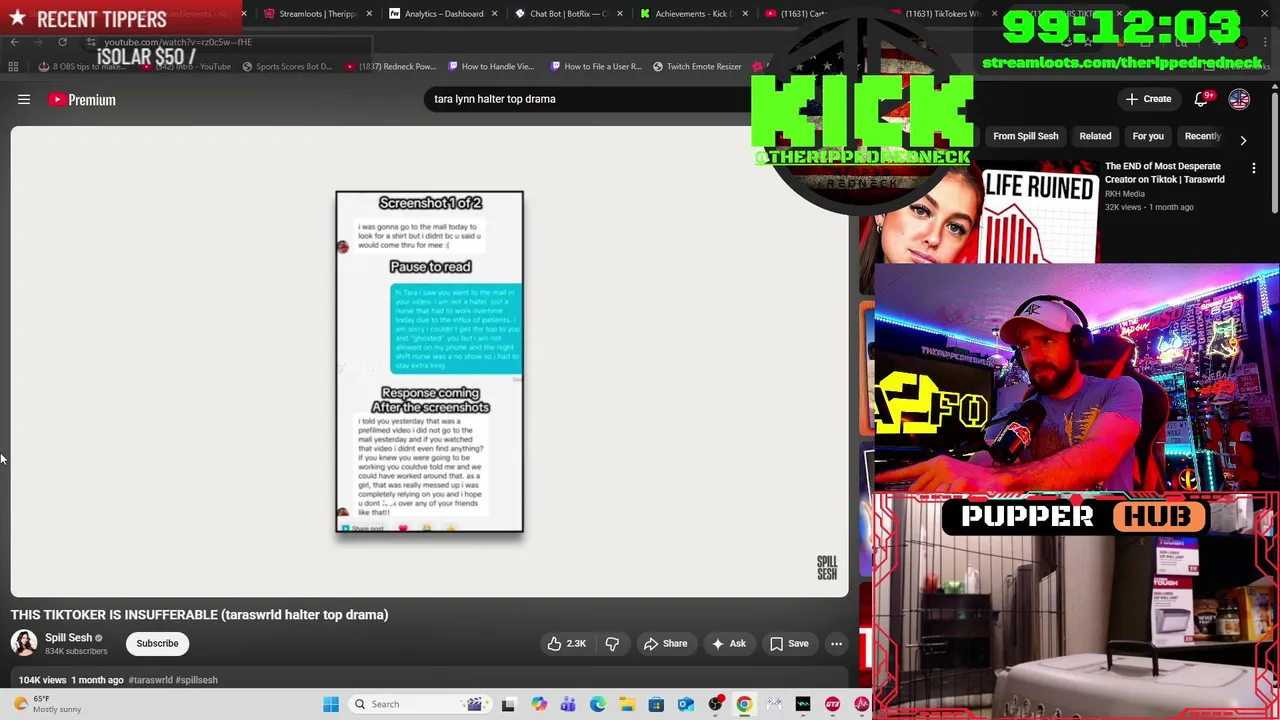This screenshot has height=720, width=1280.
Task: Open File Explorer from taskbar
Action: pos(627,704)
